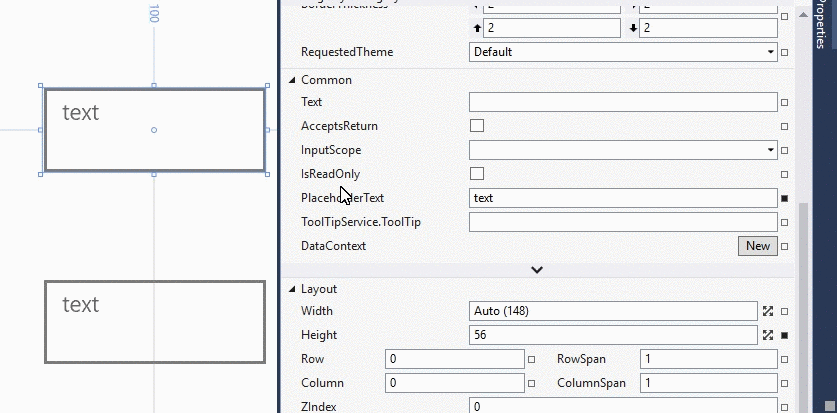Show advanced Common properties chevron
This screenshot has width=837, height=413.
coord(537,270)
